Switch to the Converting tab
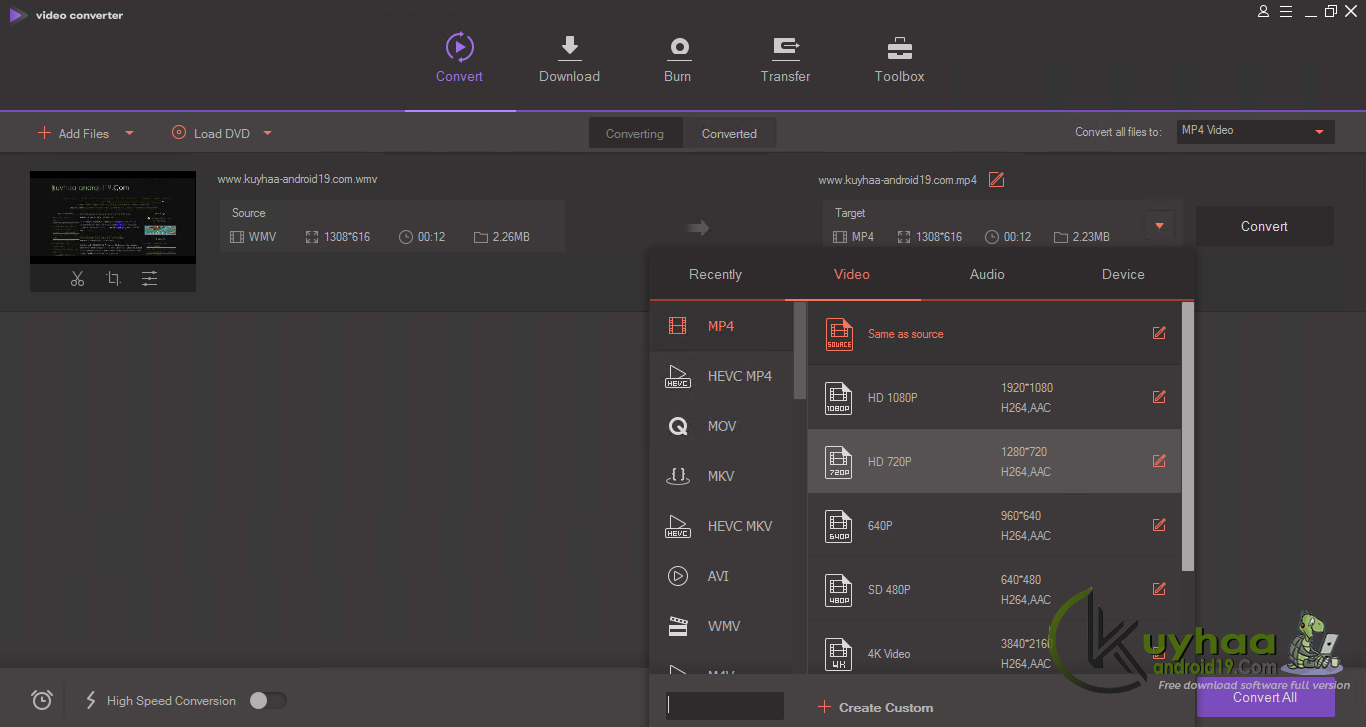 click(635, 133)
